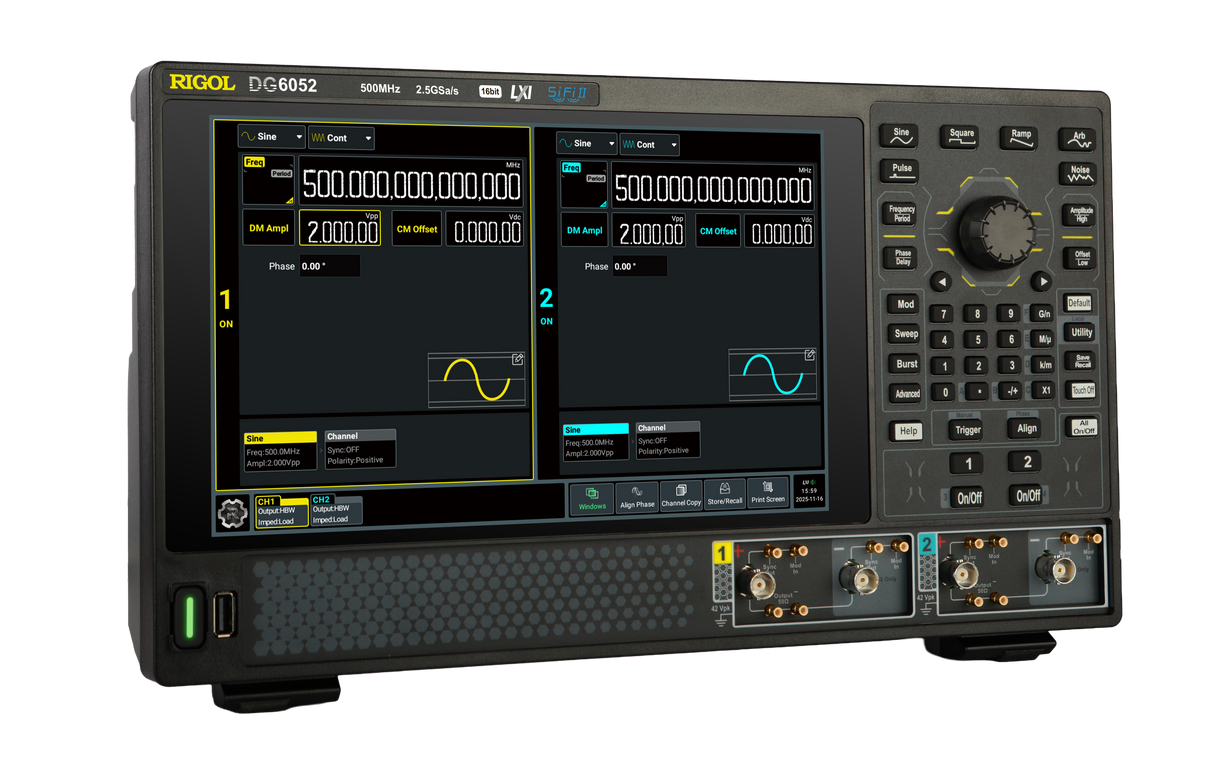Push the right arrow key below the knob
The width and height of the screenshot is (1214, 777).
coord(1040,282)
